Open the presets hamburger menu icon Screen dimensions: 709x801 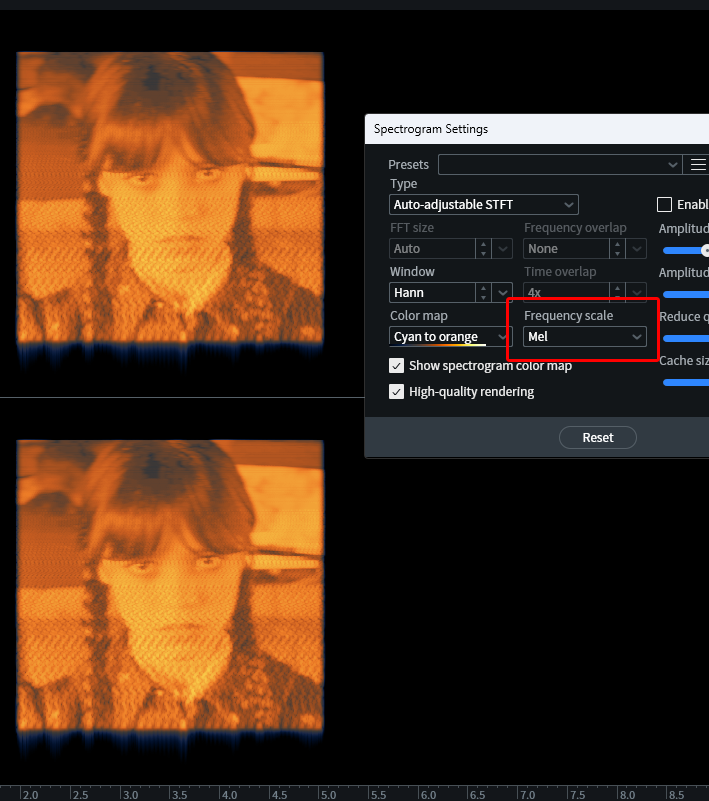click(x=698, y=165)
